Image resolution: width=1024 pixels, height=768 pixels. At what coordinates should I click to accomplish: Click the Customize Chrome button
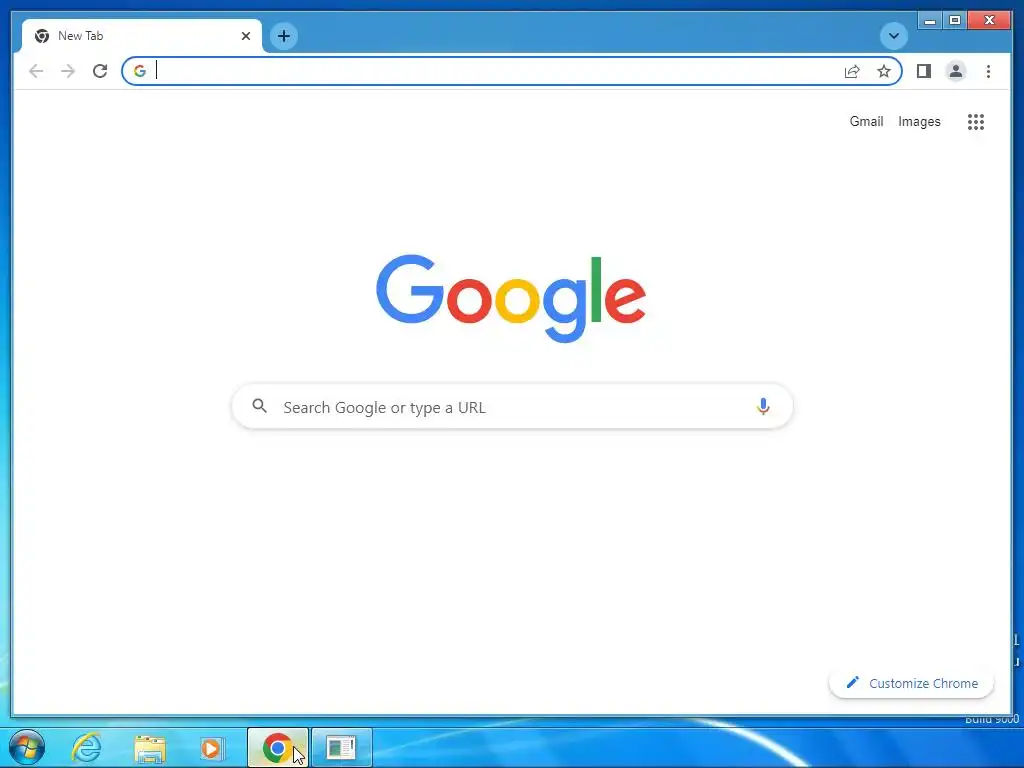point(911,683)
